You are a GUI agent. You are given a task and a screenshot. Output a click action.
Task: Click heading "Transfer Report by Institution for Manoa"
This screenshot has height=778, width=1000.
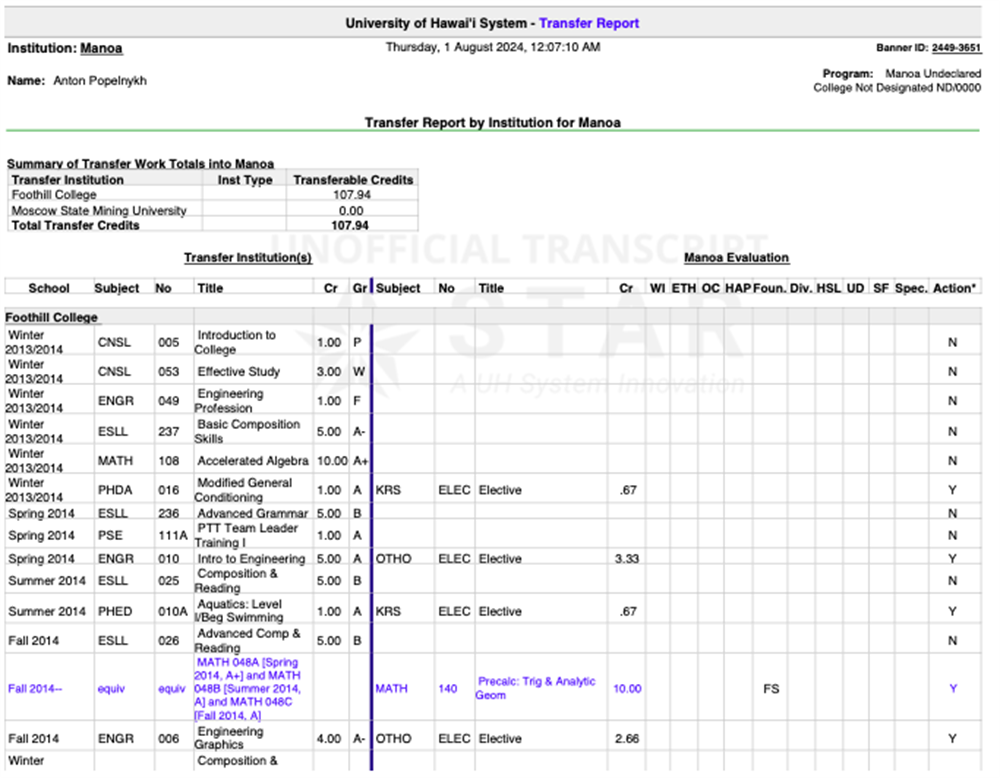click(x=492, y=122)
